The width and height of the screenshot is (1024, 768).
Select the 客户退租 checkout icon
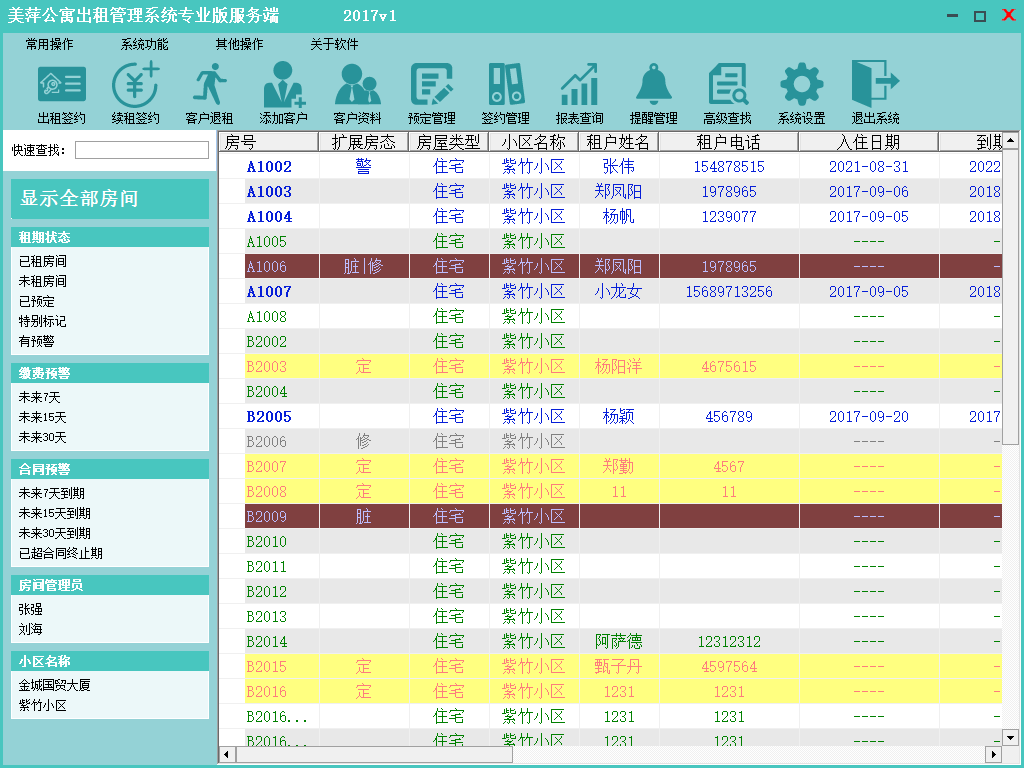point(209,87)
